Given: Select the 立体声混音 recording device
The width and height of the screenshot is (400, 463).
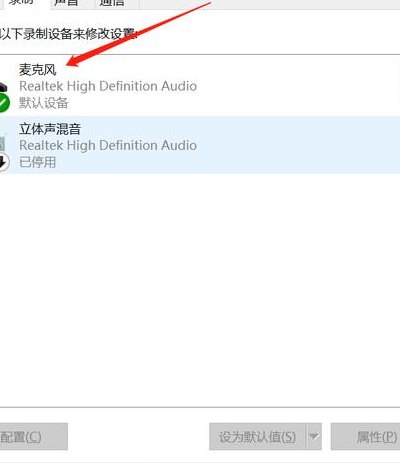Looking at the screenshot, I should pyautogui.click(x=200, y=145).
